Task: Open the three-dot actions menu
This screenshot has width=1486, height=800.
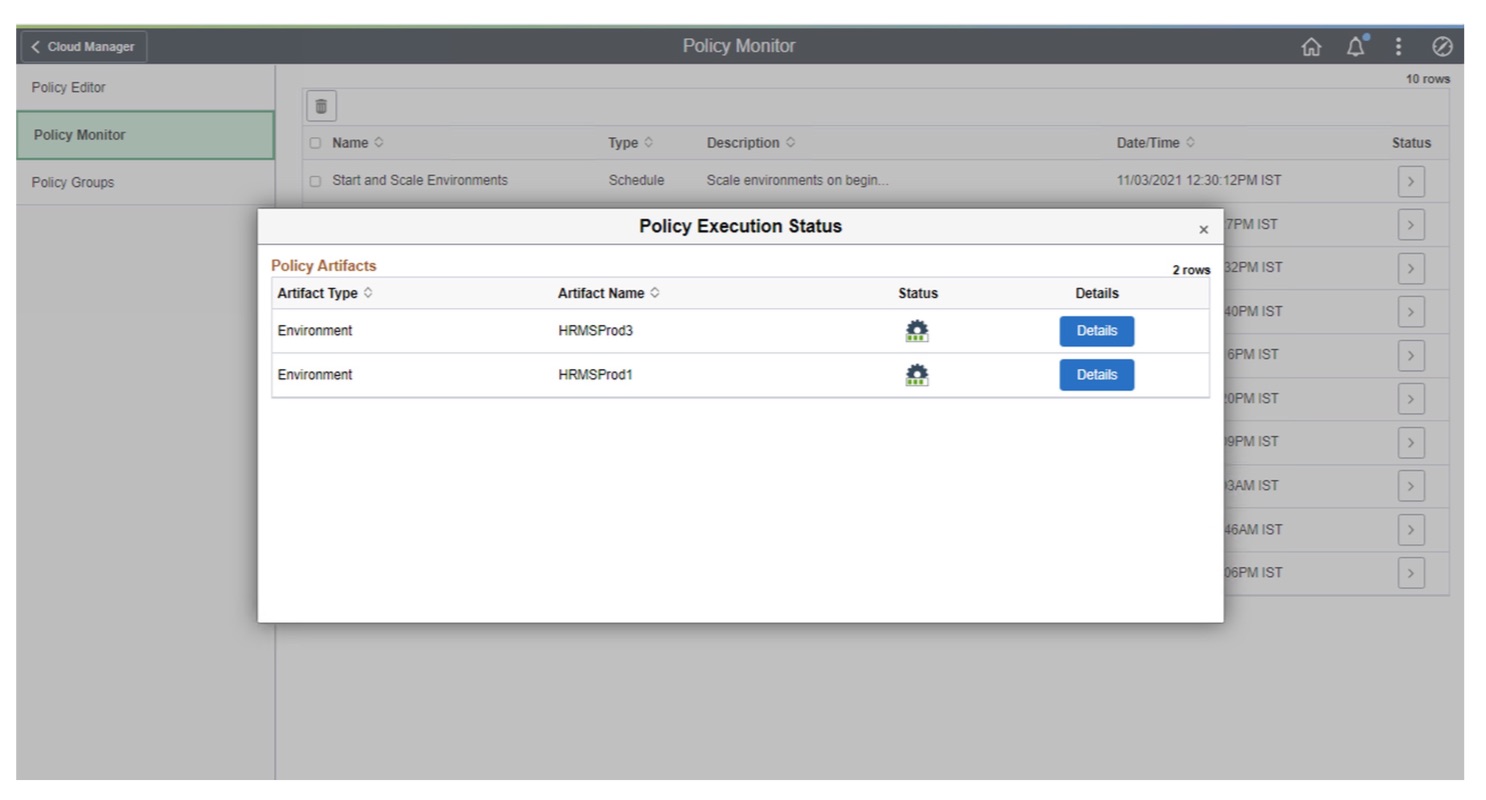Action: (x=1398, y=47)
